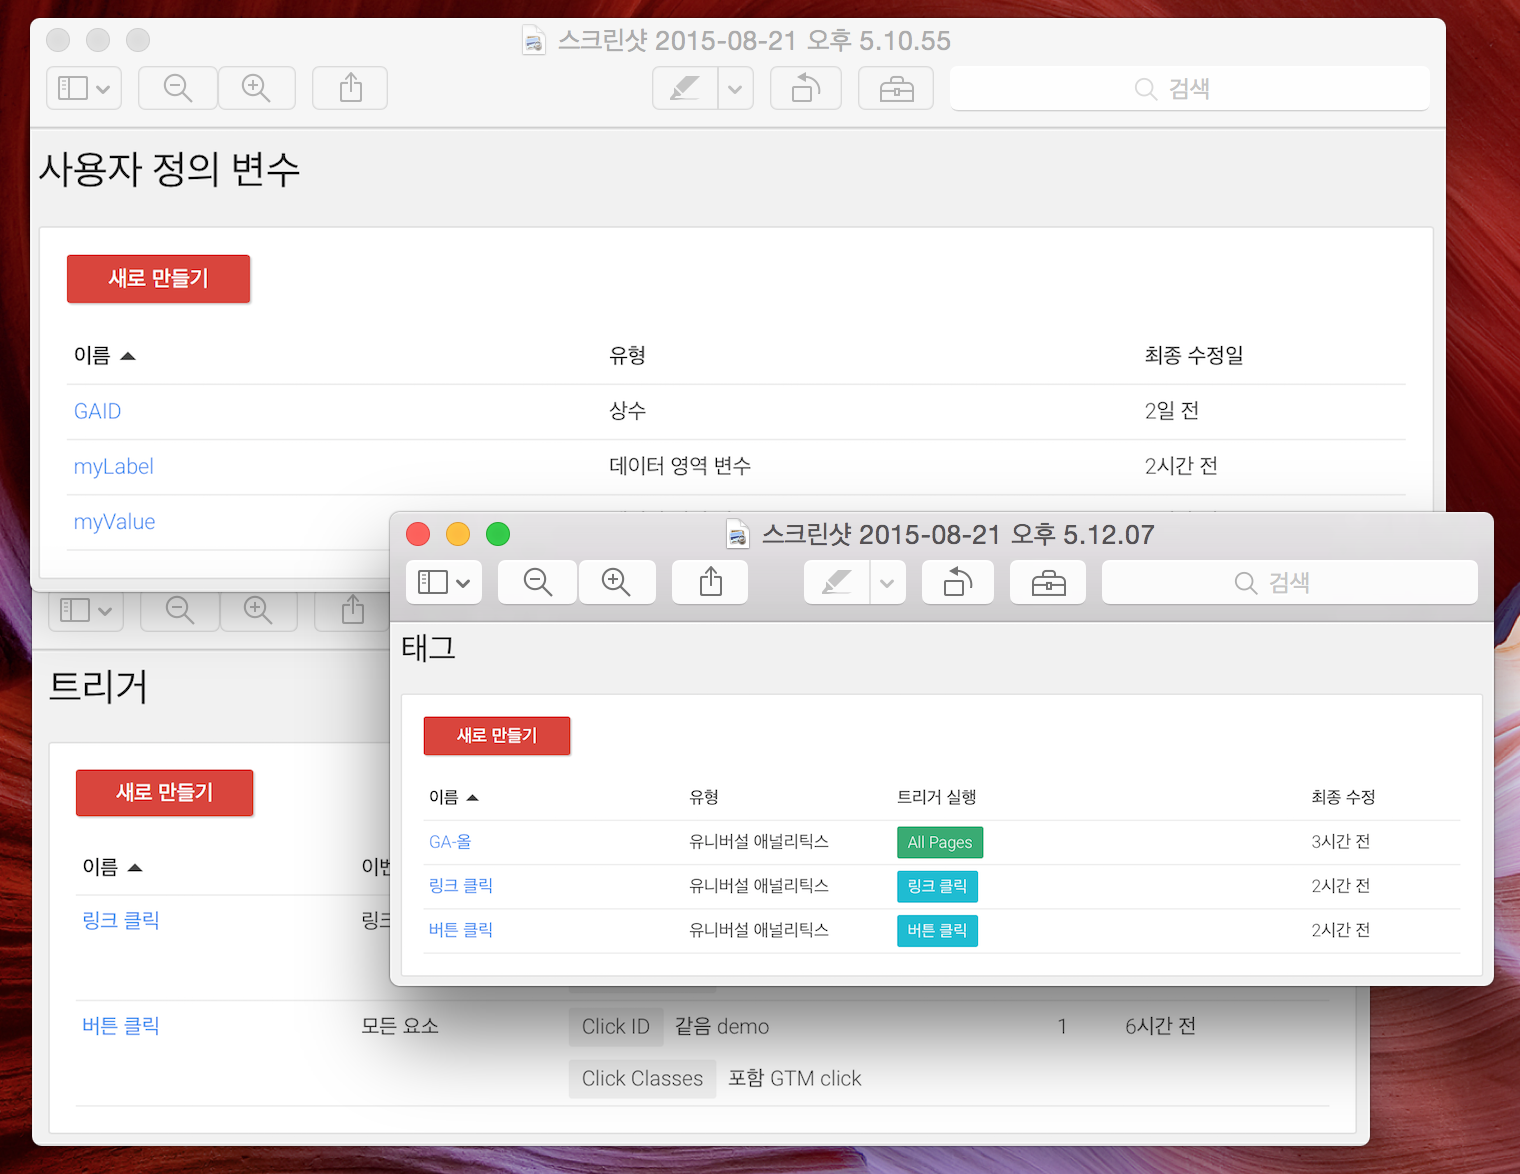Click the 검색 field in the top window
Screen dimensions: 1520x1174
pyautogui.click(x=1189, y=88)
